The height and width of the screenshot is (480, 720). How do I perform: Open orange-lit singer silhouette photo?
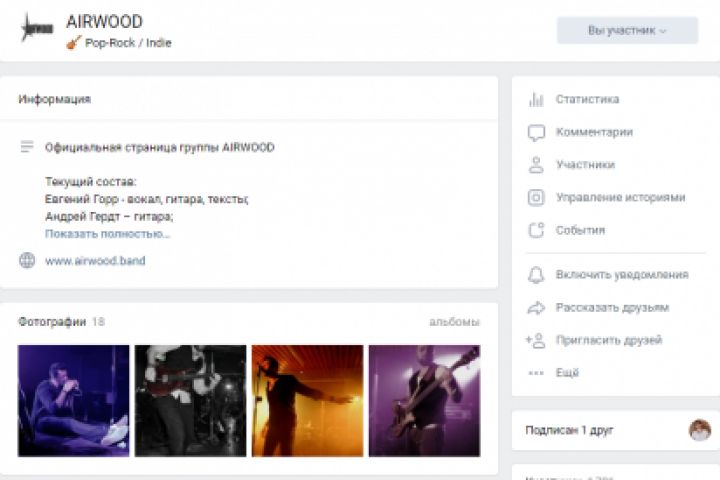(x=308, y=401)
